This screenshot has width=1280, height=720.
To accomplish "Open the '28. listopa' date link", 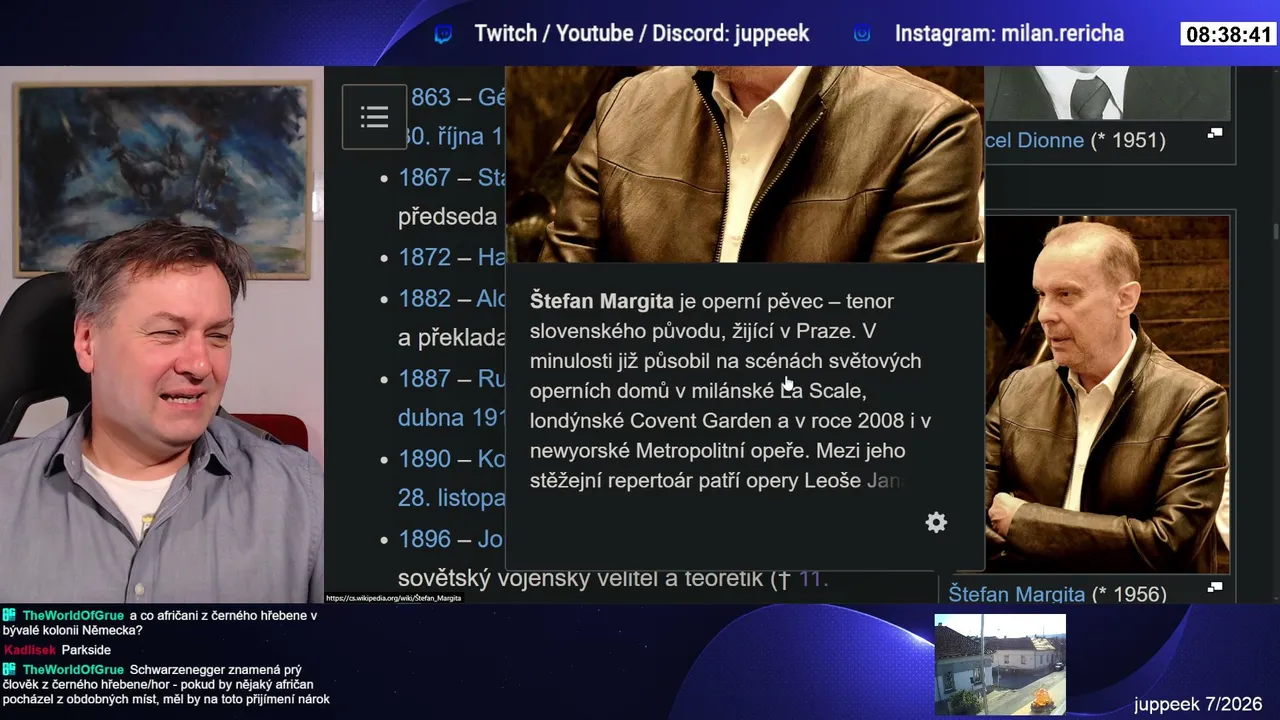I will pyautogui.click(x=452, y=498).
